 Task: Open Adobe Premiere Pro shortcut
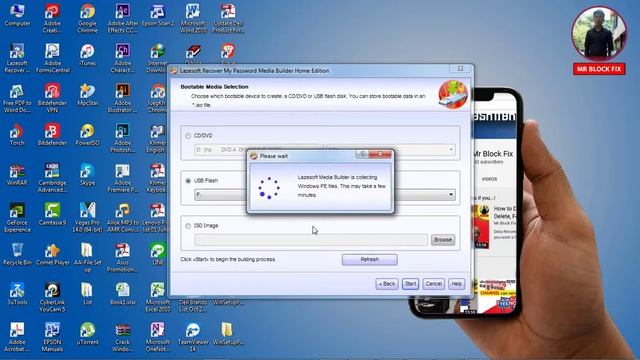(122, 178)
